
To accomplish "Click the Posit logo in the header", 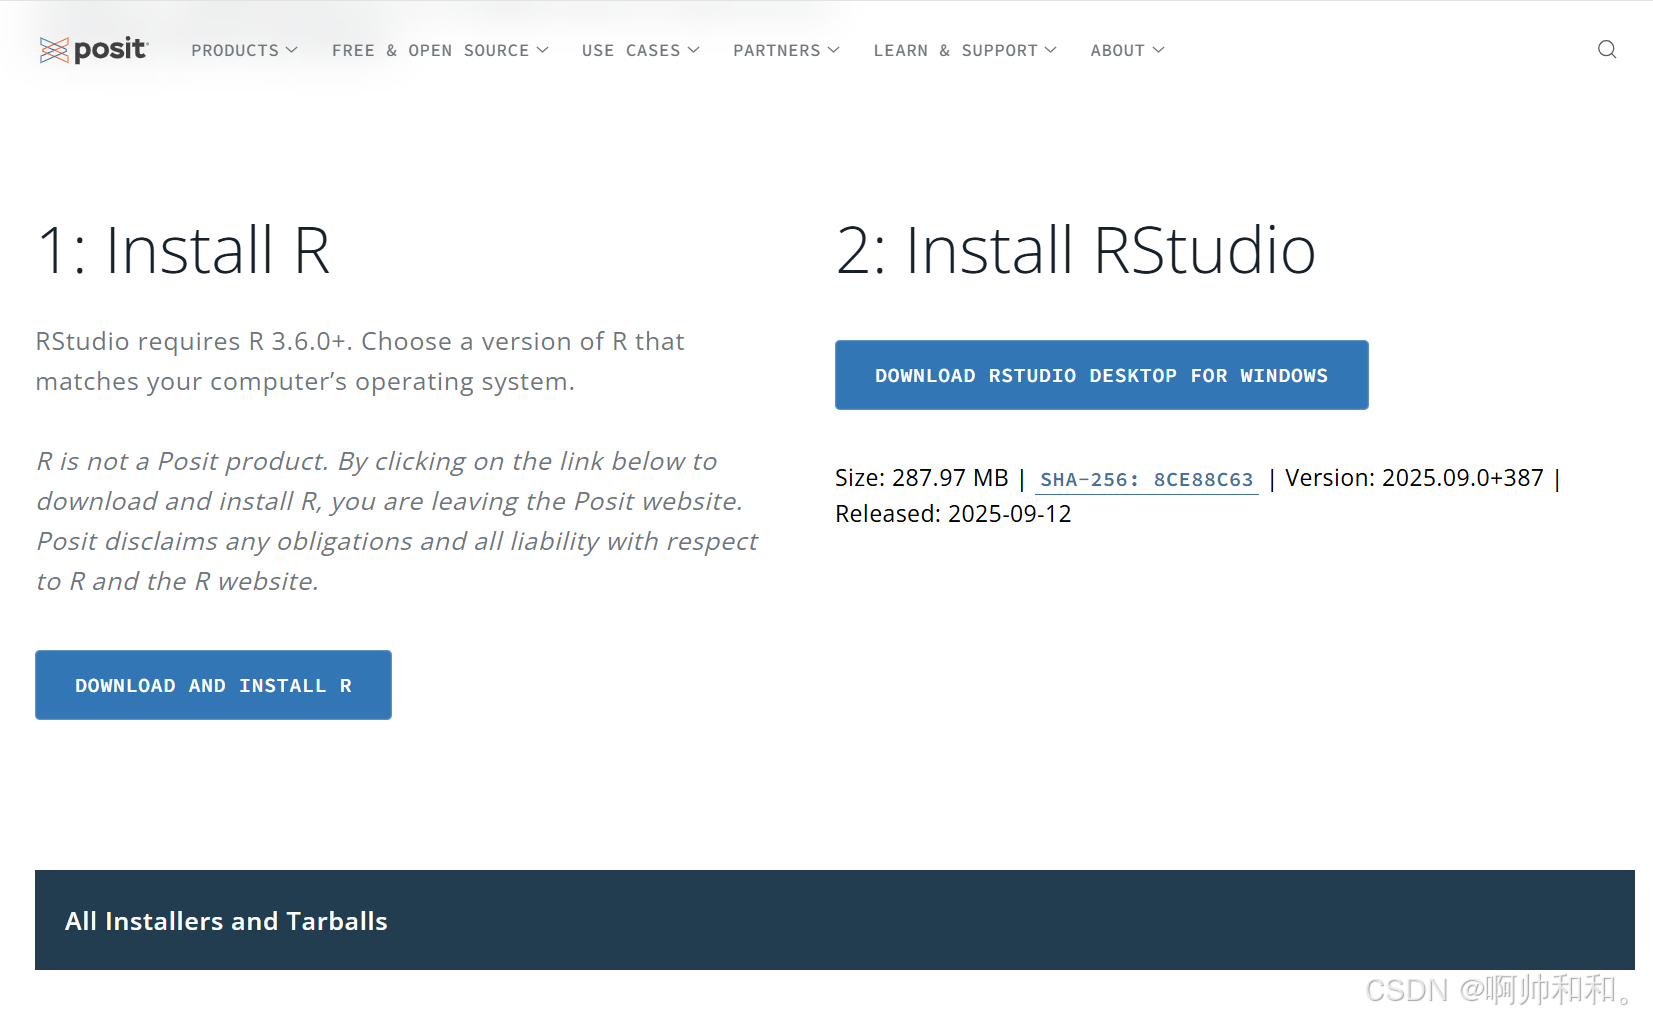I will tap(94, 49).
